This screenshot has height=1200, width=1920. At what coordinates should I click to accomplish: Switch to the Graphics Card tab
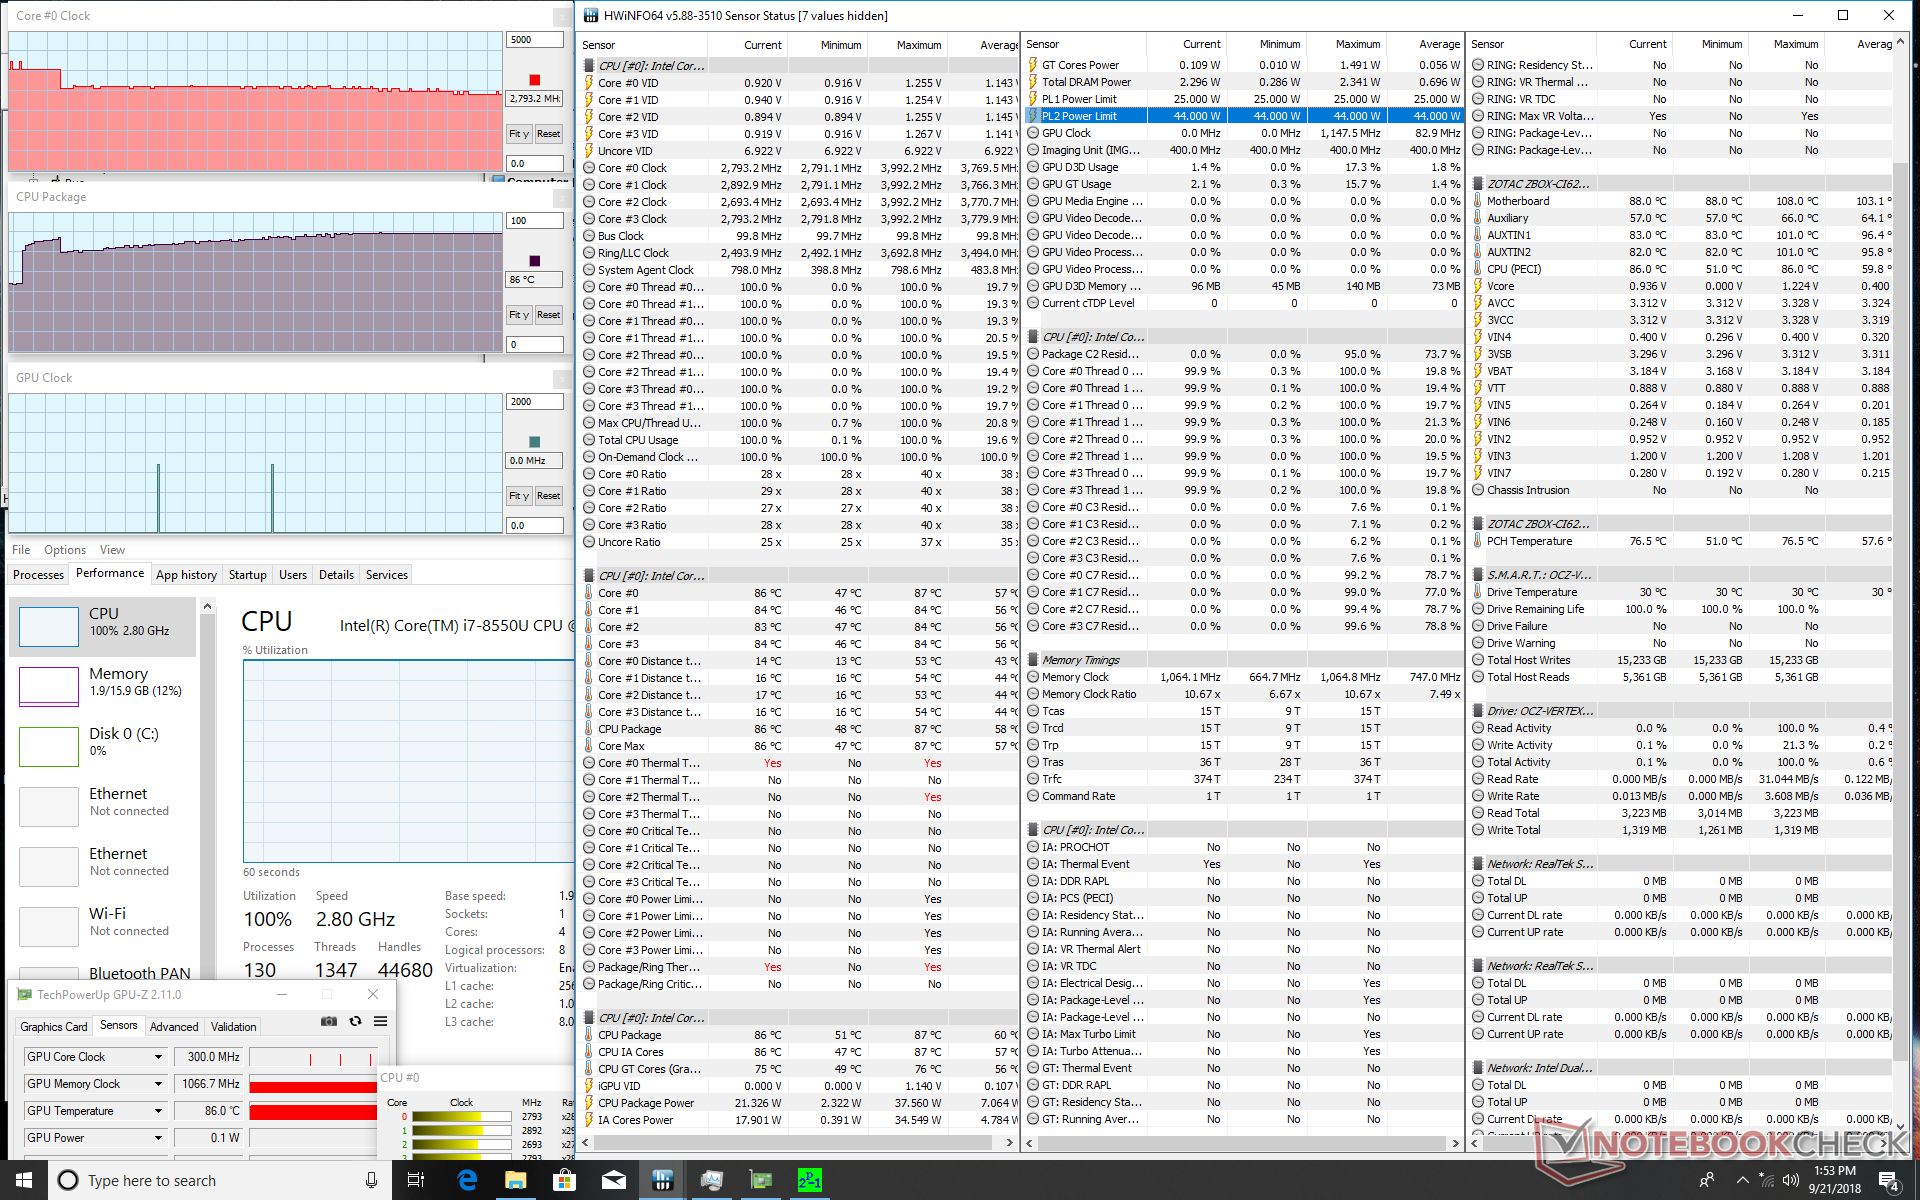click(x=54, y=1026)
